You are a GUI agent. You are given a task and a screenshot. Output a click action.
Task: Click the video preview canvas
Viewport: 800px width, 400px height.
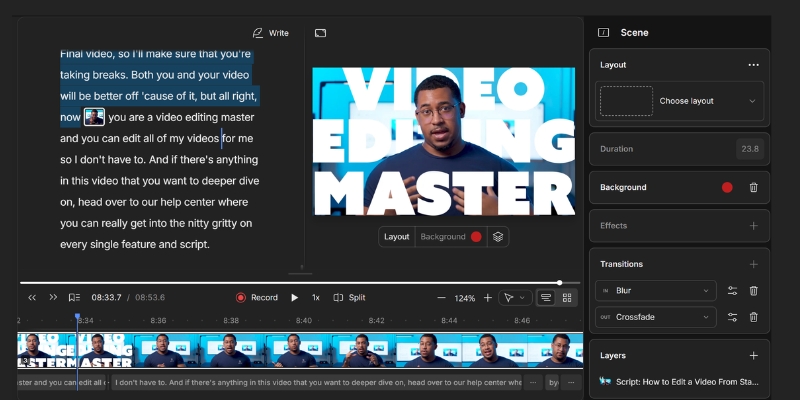tap(443, 141)
